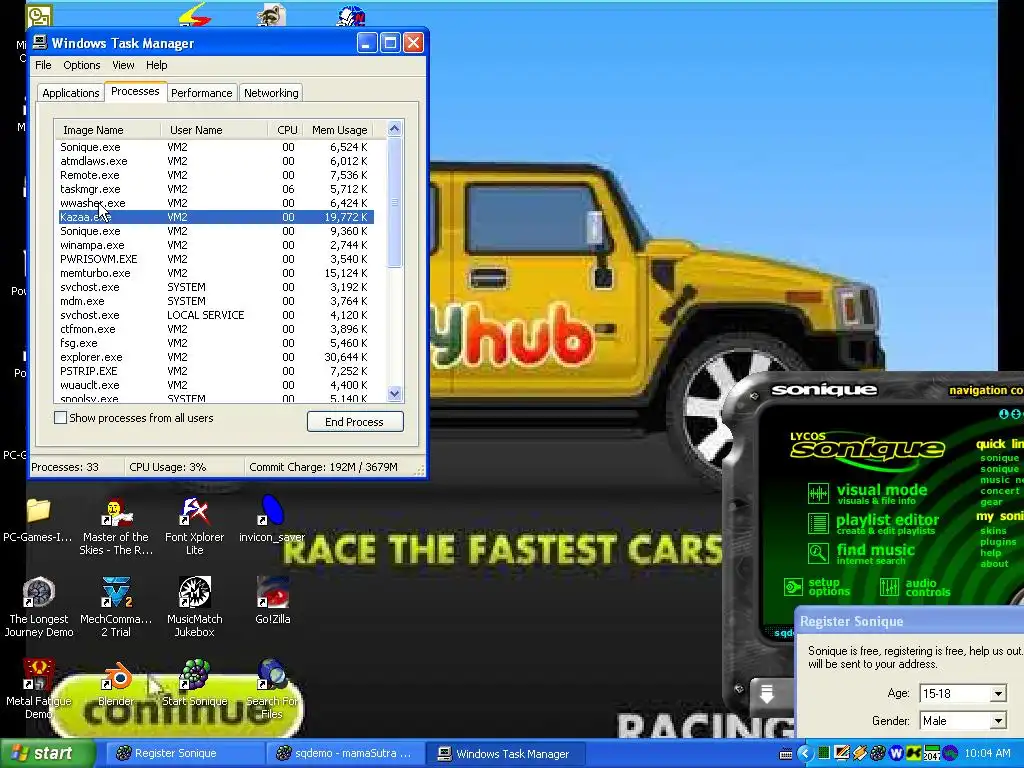Select Search For Files desktop shortcut
1024x768 pixels.
(x=272, y=690)
